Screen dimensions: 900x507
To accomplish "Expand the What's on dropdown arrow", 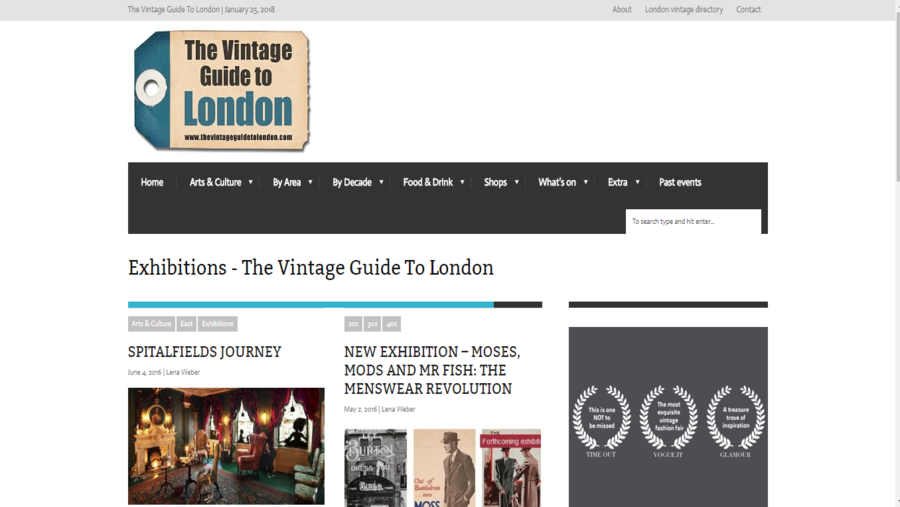I will tap(585, 182).
